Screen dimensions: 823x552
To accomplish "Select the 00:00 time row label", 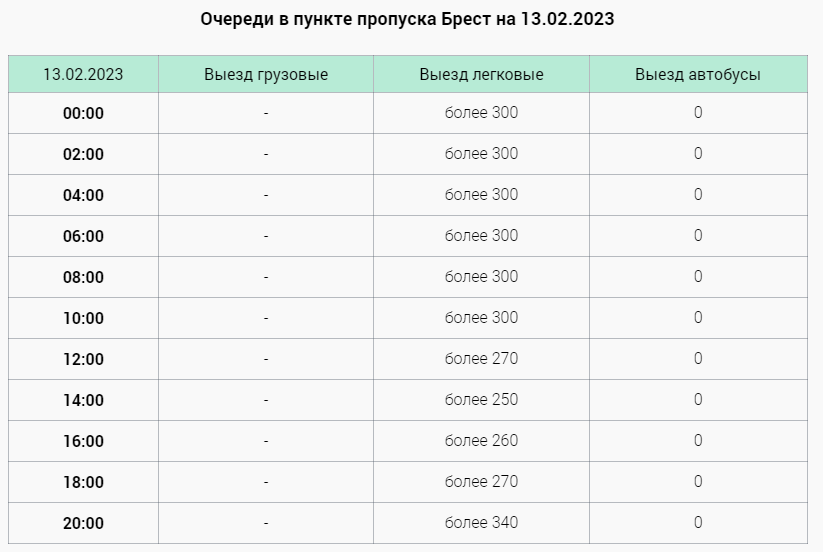I will [83, 113].
